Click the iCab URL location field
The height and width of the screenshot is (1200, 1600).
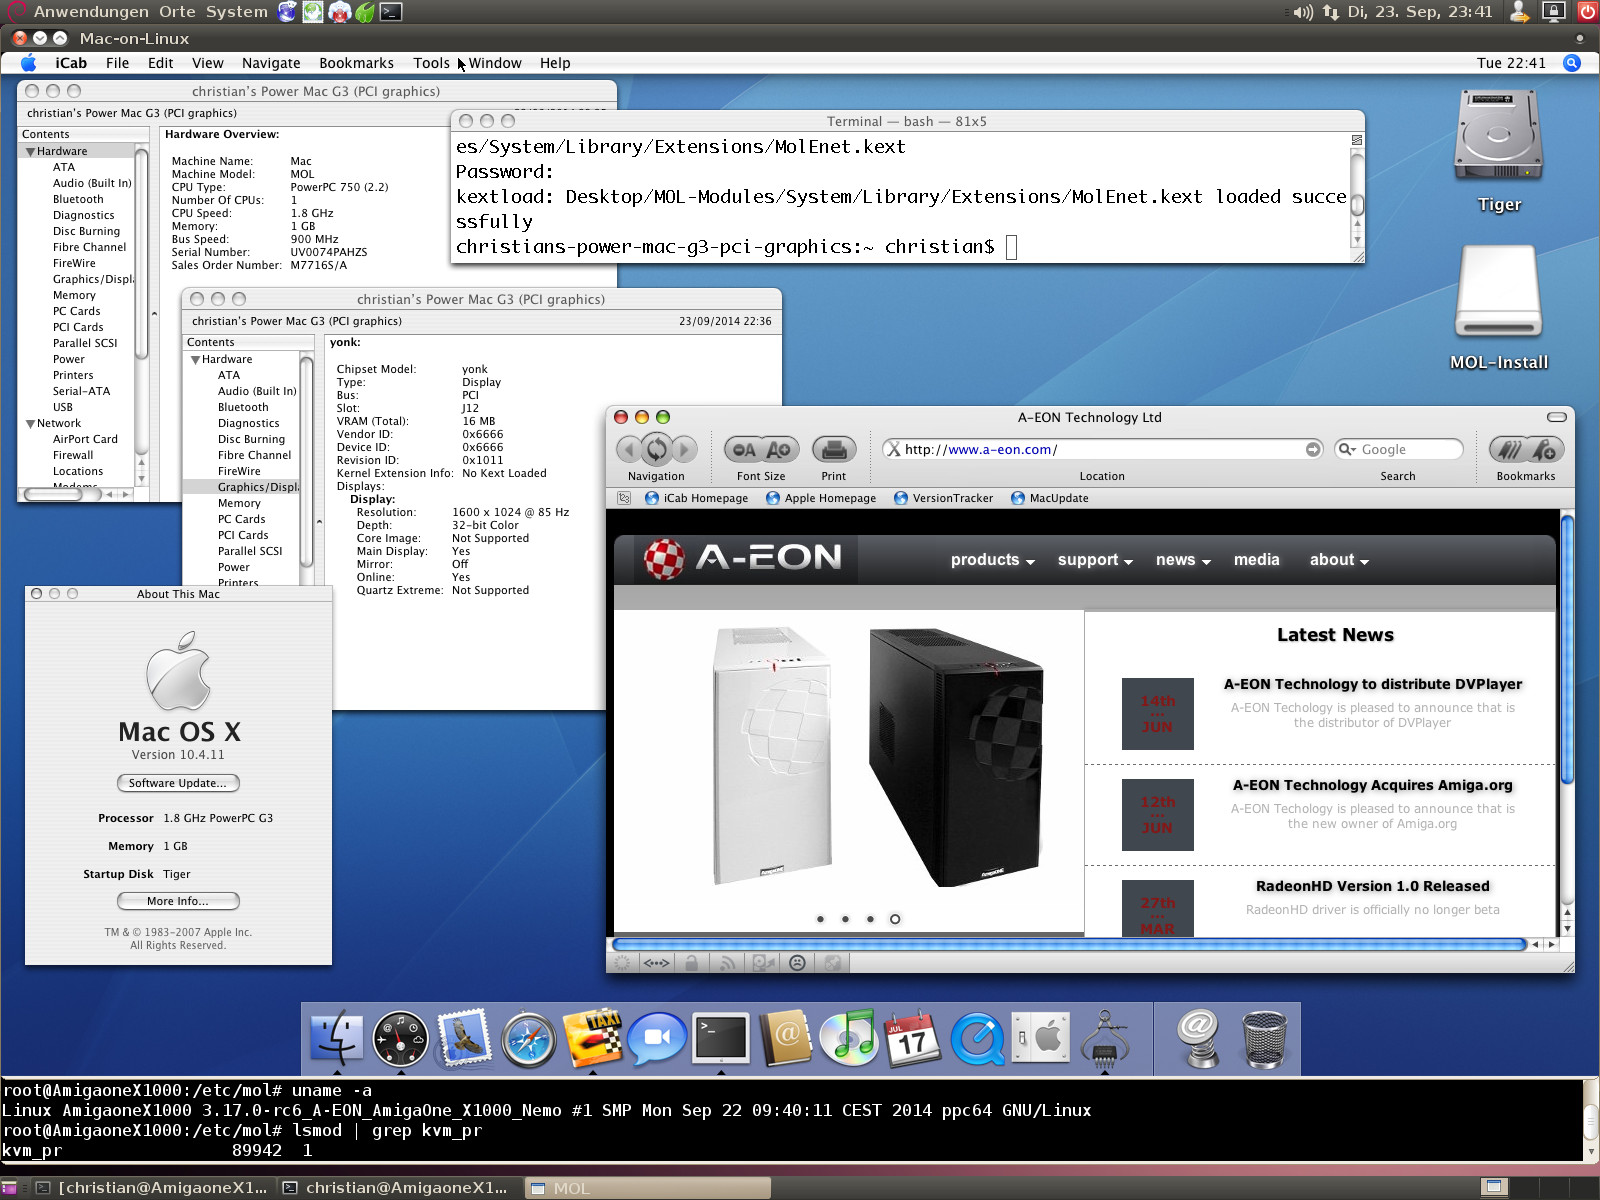[1101, 450]
